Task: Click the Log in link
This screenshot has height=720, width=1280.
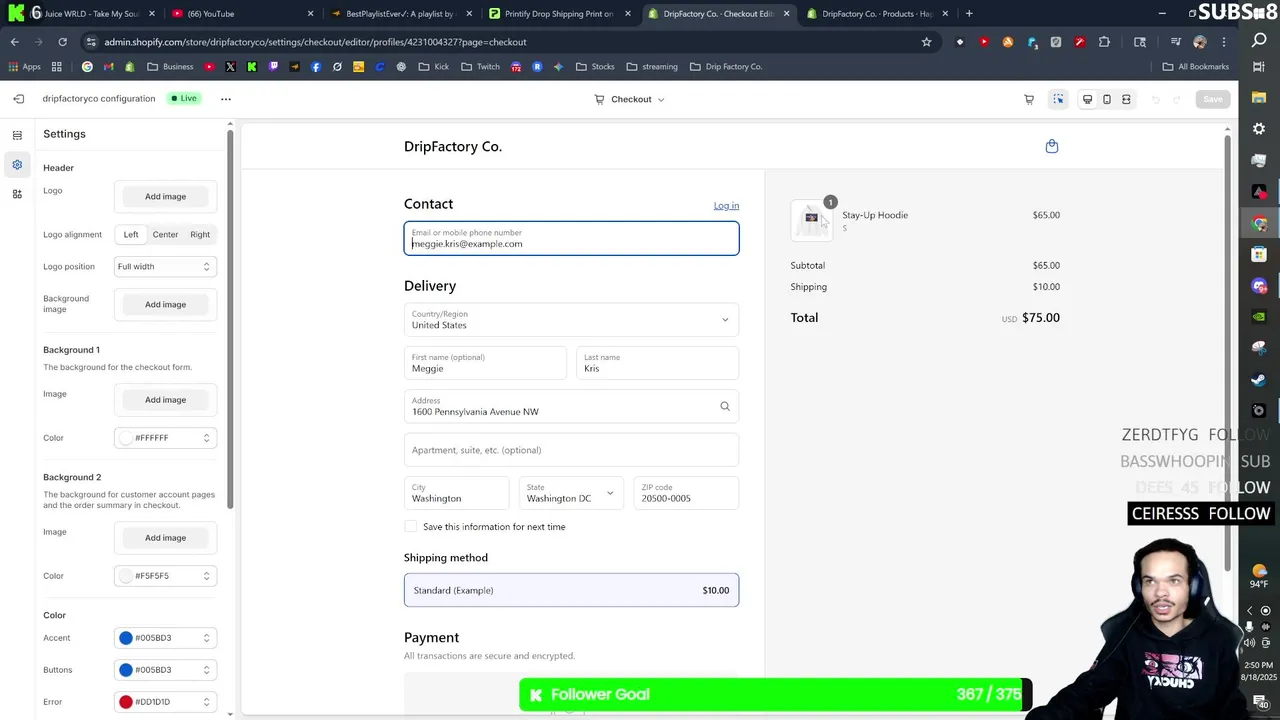Action: 726,206
